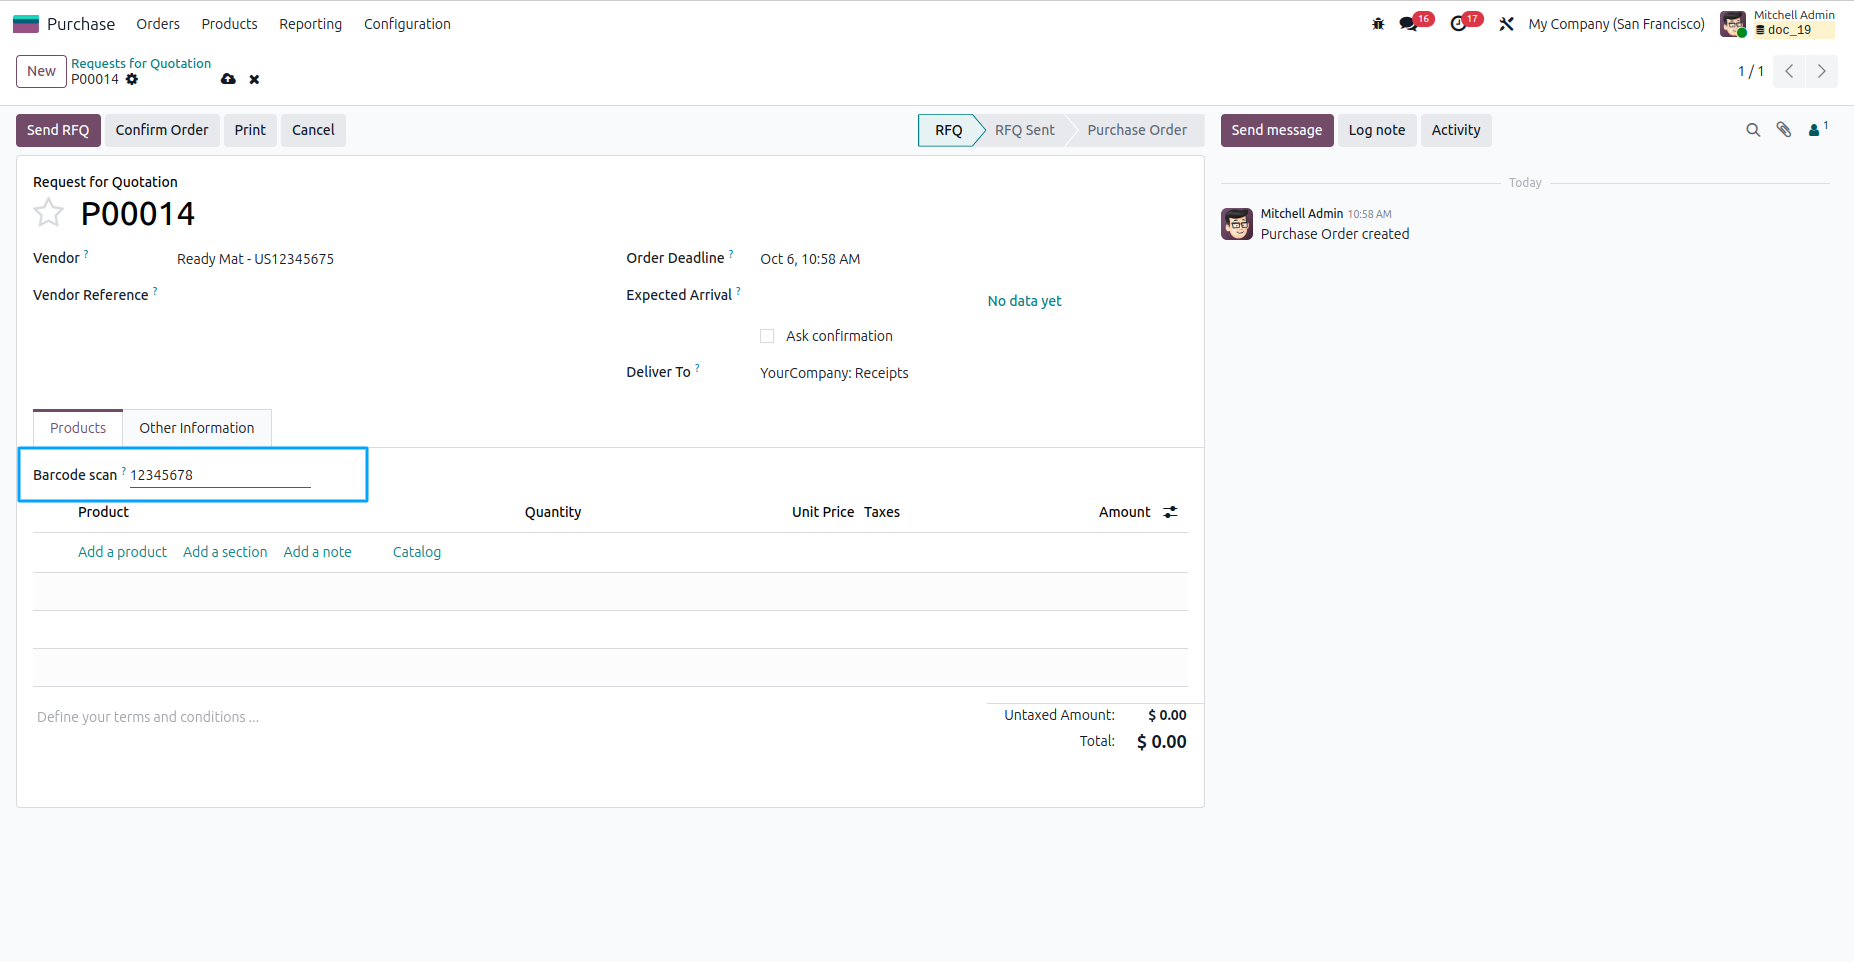Click the Expected Arrival date field
The height and width of the screenshot is (962, 1854).
868,296
